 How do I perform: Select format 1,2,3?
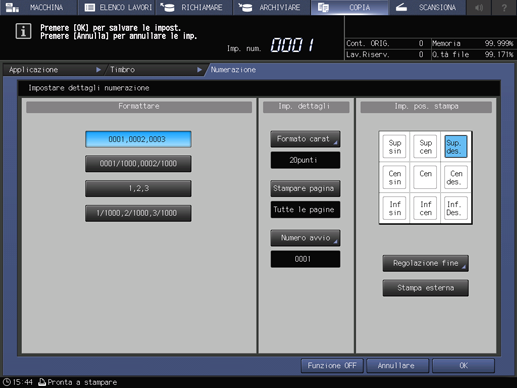pyautogui.click(x=138, y=188)
